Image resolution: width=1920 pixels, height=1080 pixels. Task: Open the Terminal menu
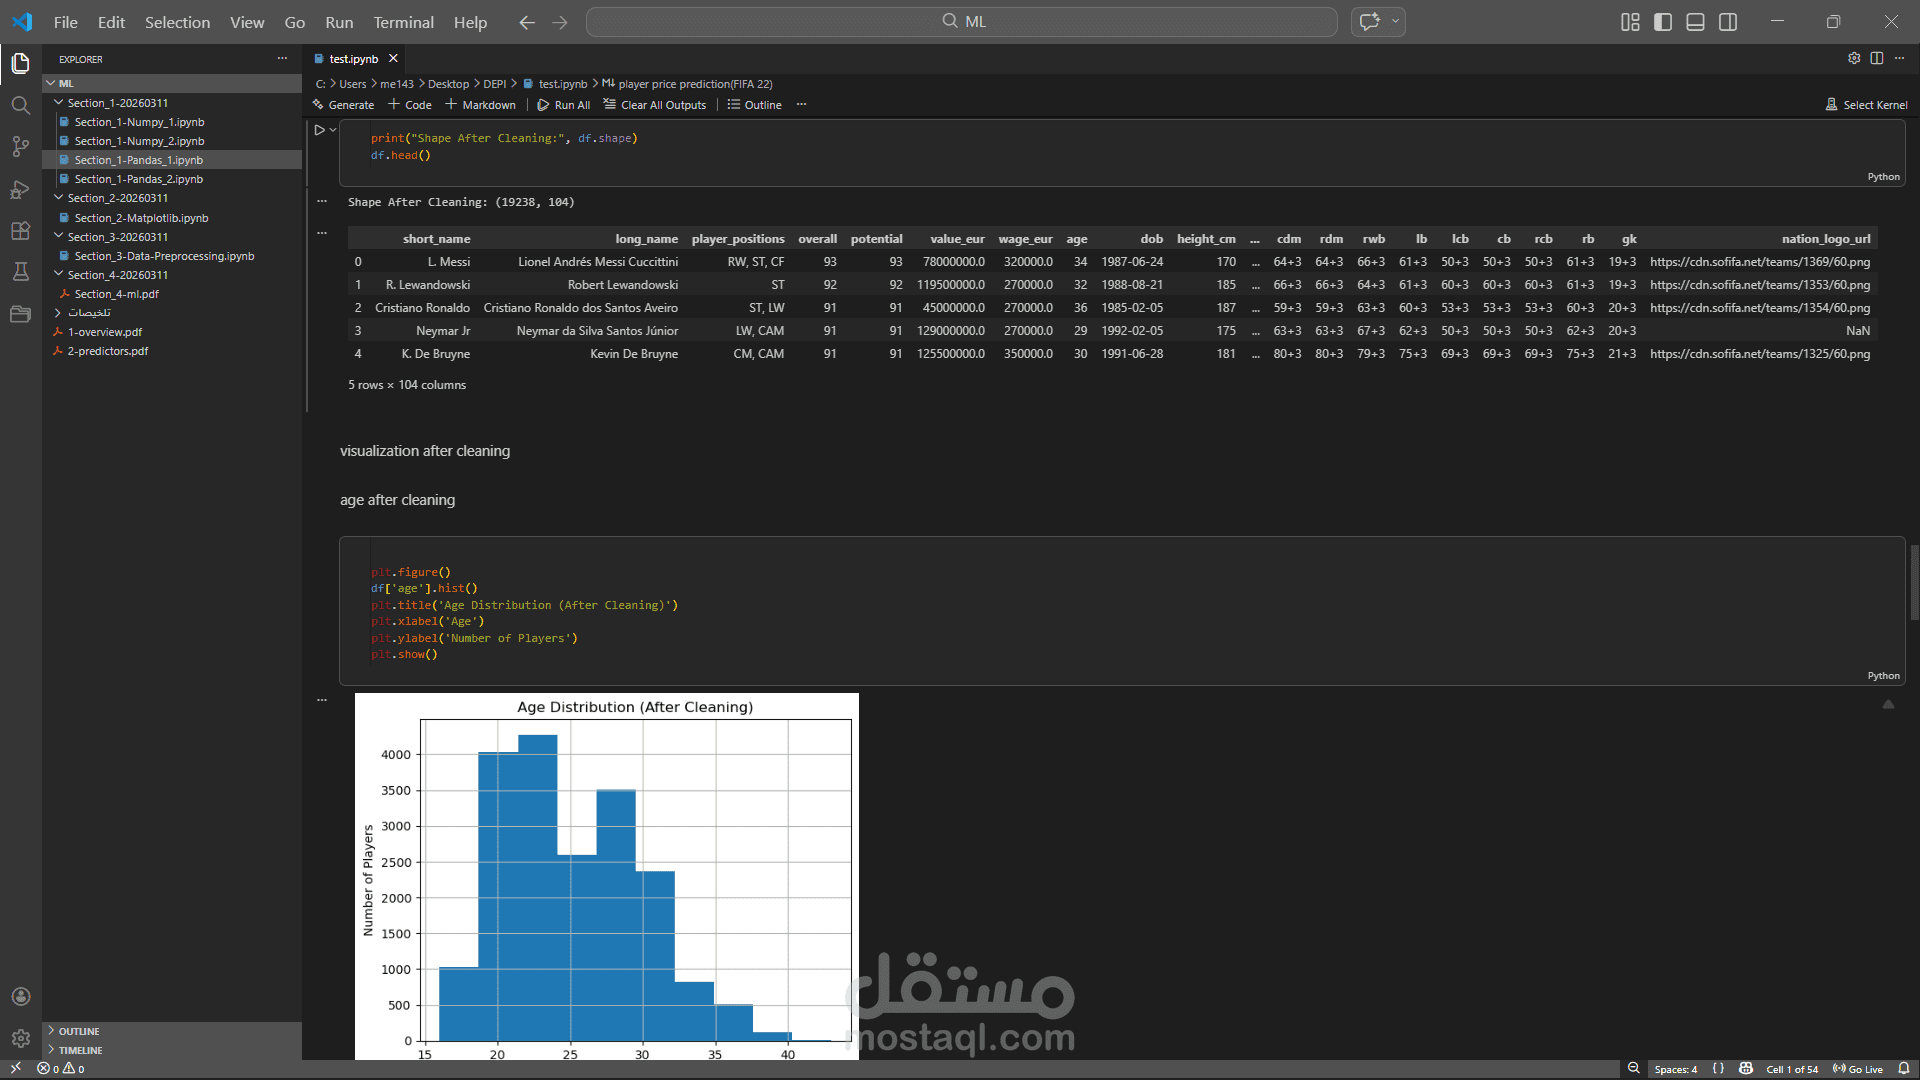[x=403, y=22]
